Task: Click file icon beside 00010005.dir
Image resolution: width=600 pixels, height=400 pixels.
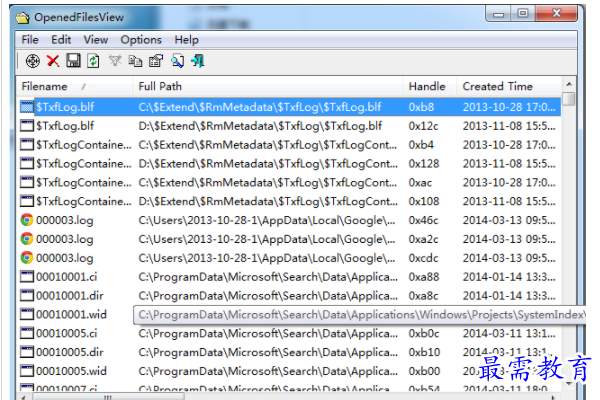Action: point(27,352)
